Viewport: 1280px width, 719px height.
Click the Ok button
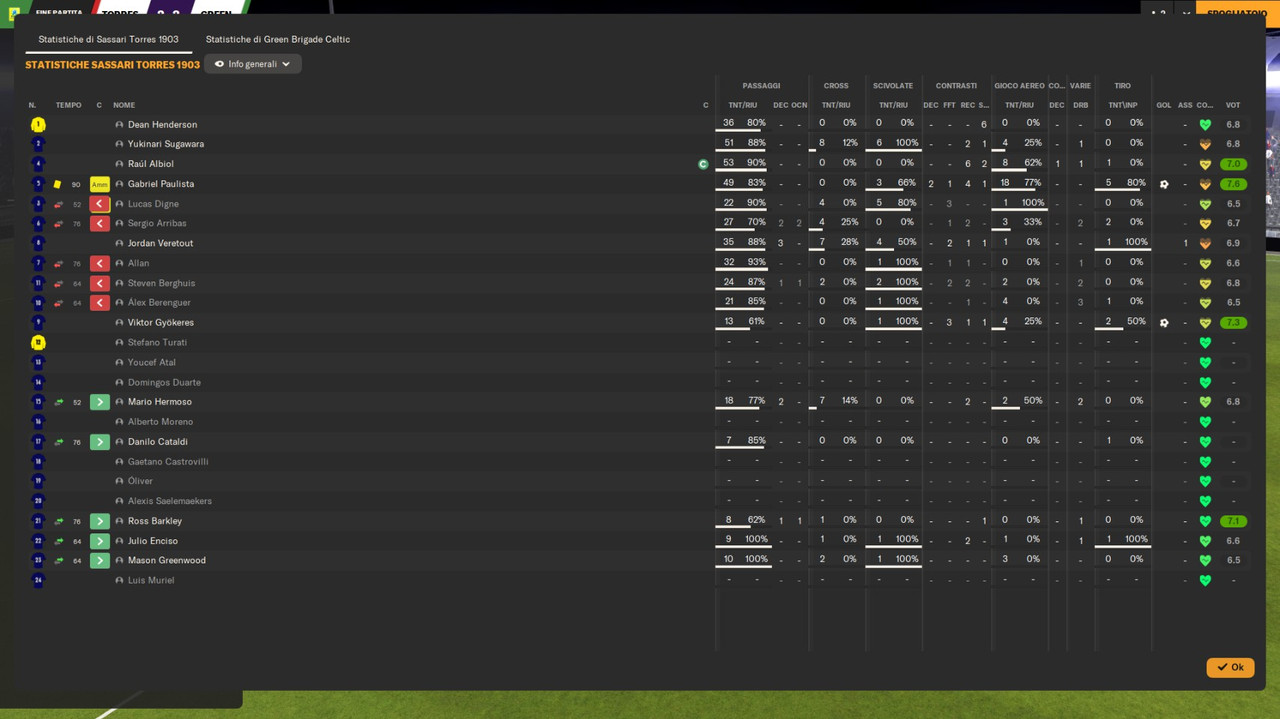pos(1230,667)
